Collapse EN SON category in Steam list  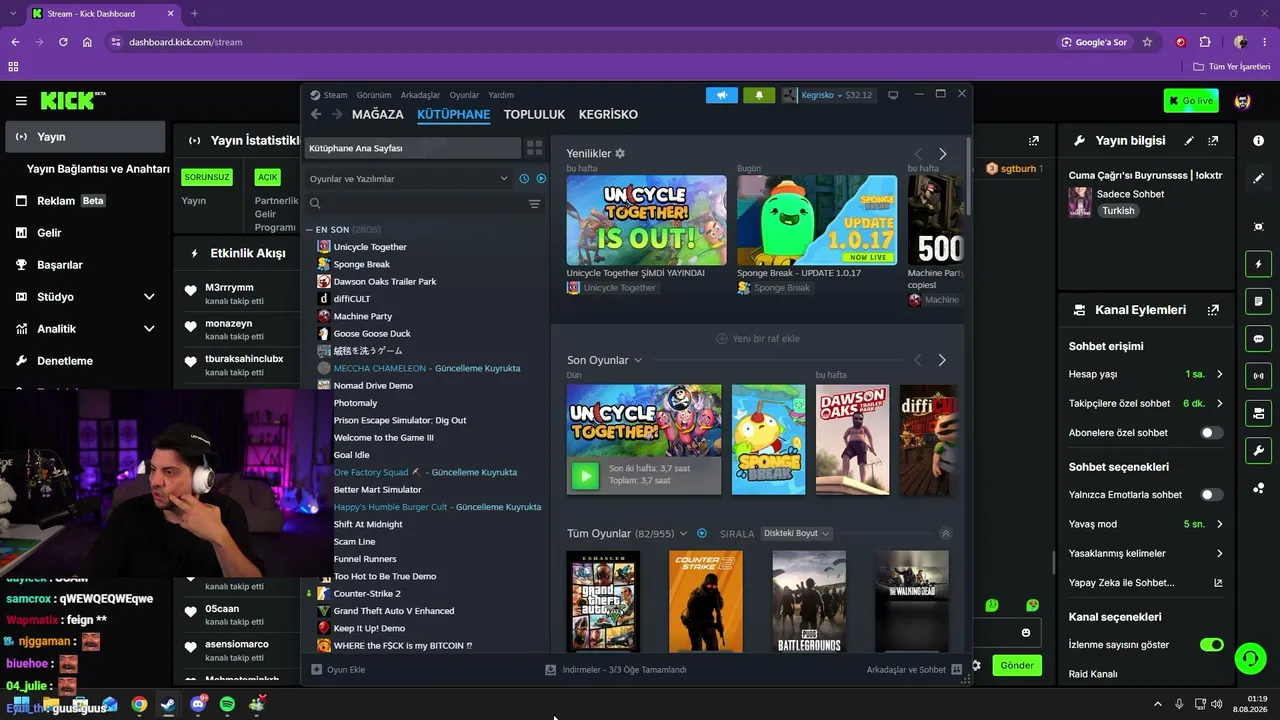310,230
